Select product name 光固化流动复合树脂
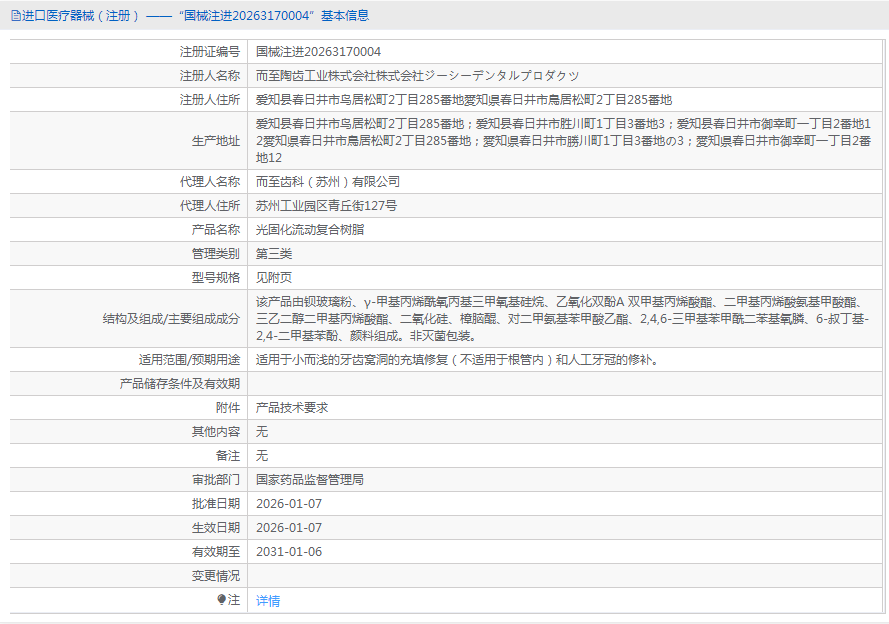The height and width of the screenshot is (624, 889). (x=310, y=230)
